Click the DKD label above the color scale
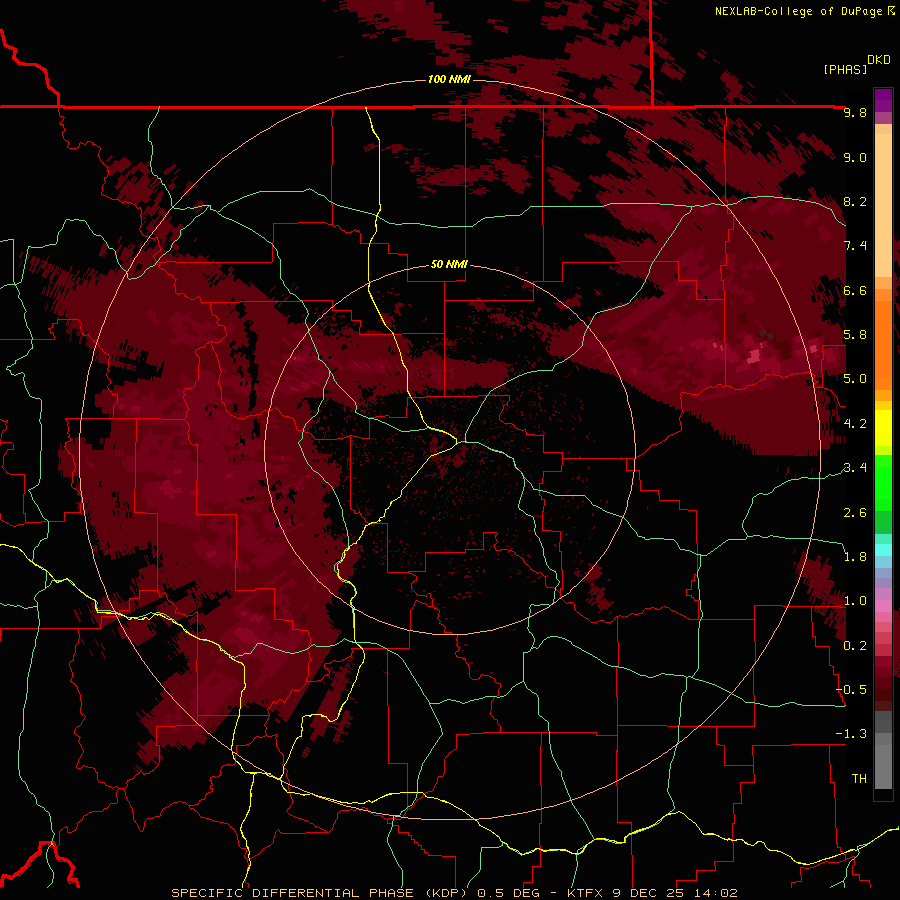Screen dimensions: 900x900 (x=879, y=60)
